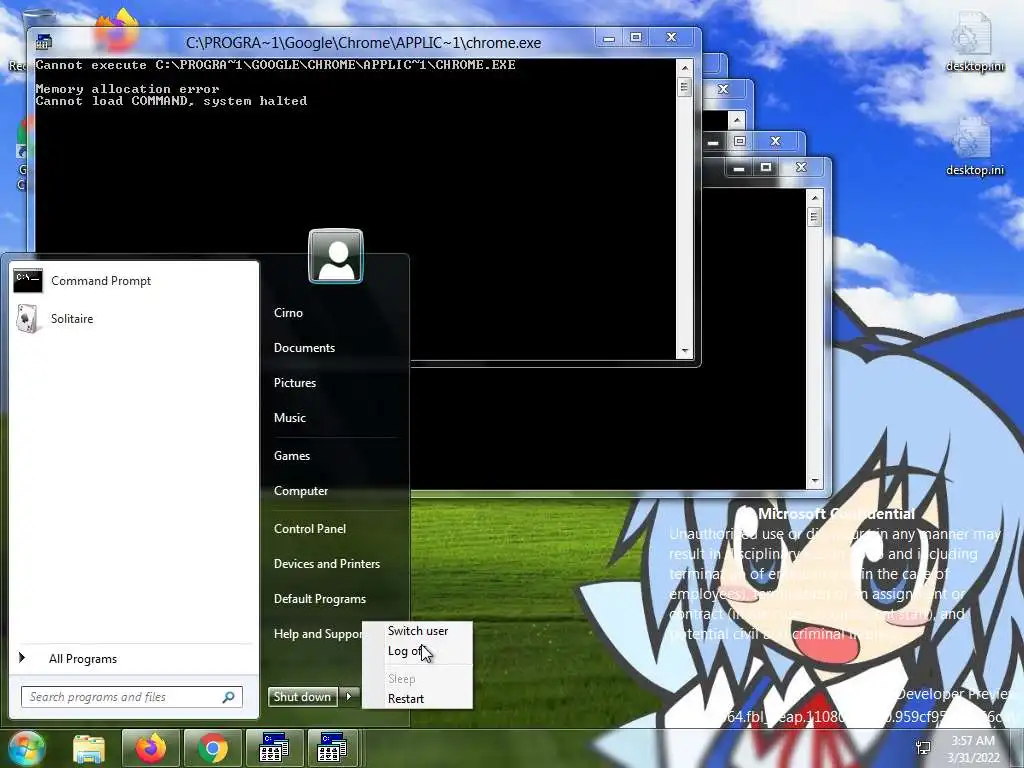This screenshot has width=1024, height=768.
Task: Click chrome.exe window scrollbar down arrow
Action: coord(684,351)
